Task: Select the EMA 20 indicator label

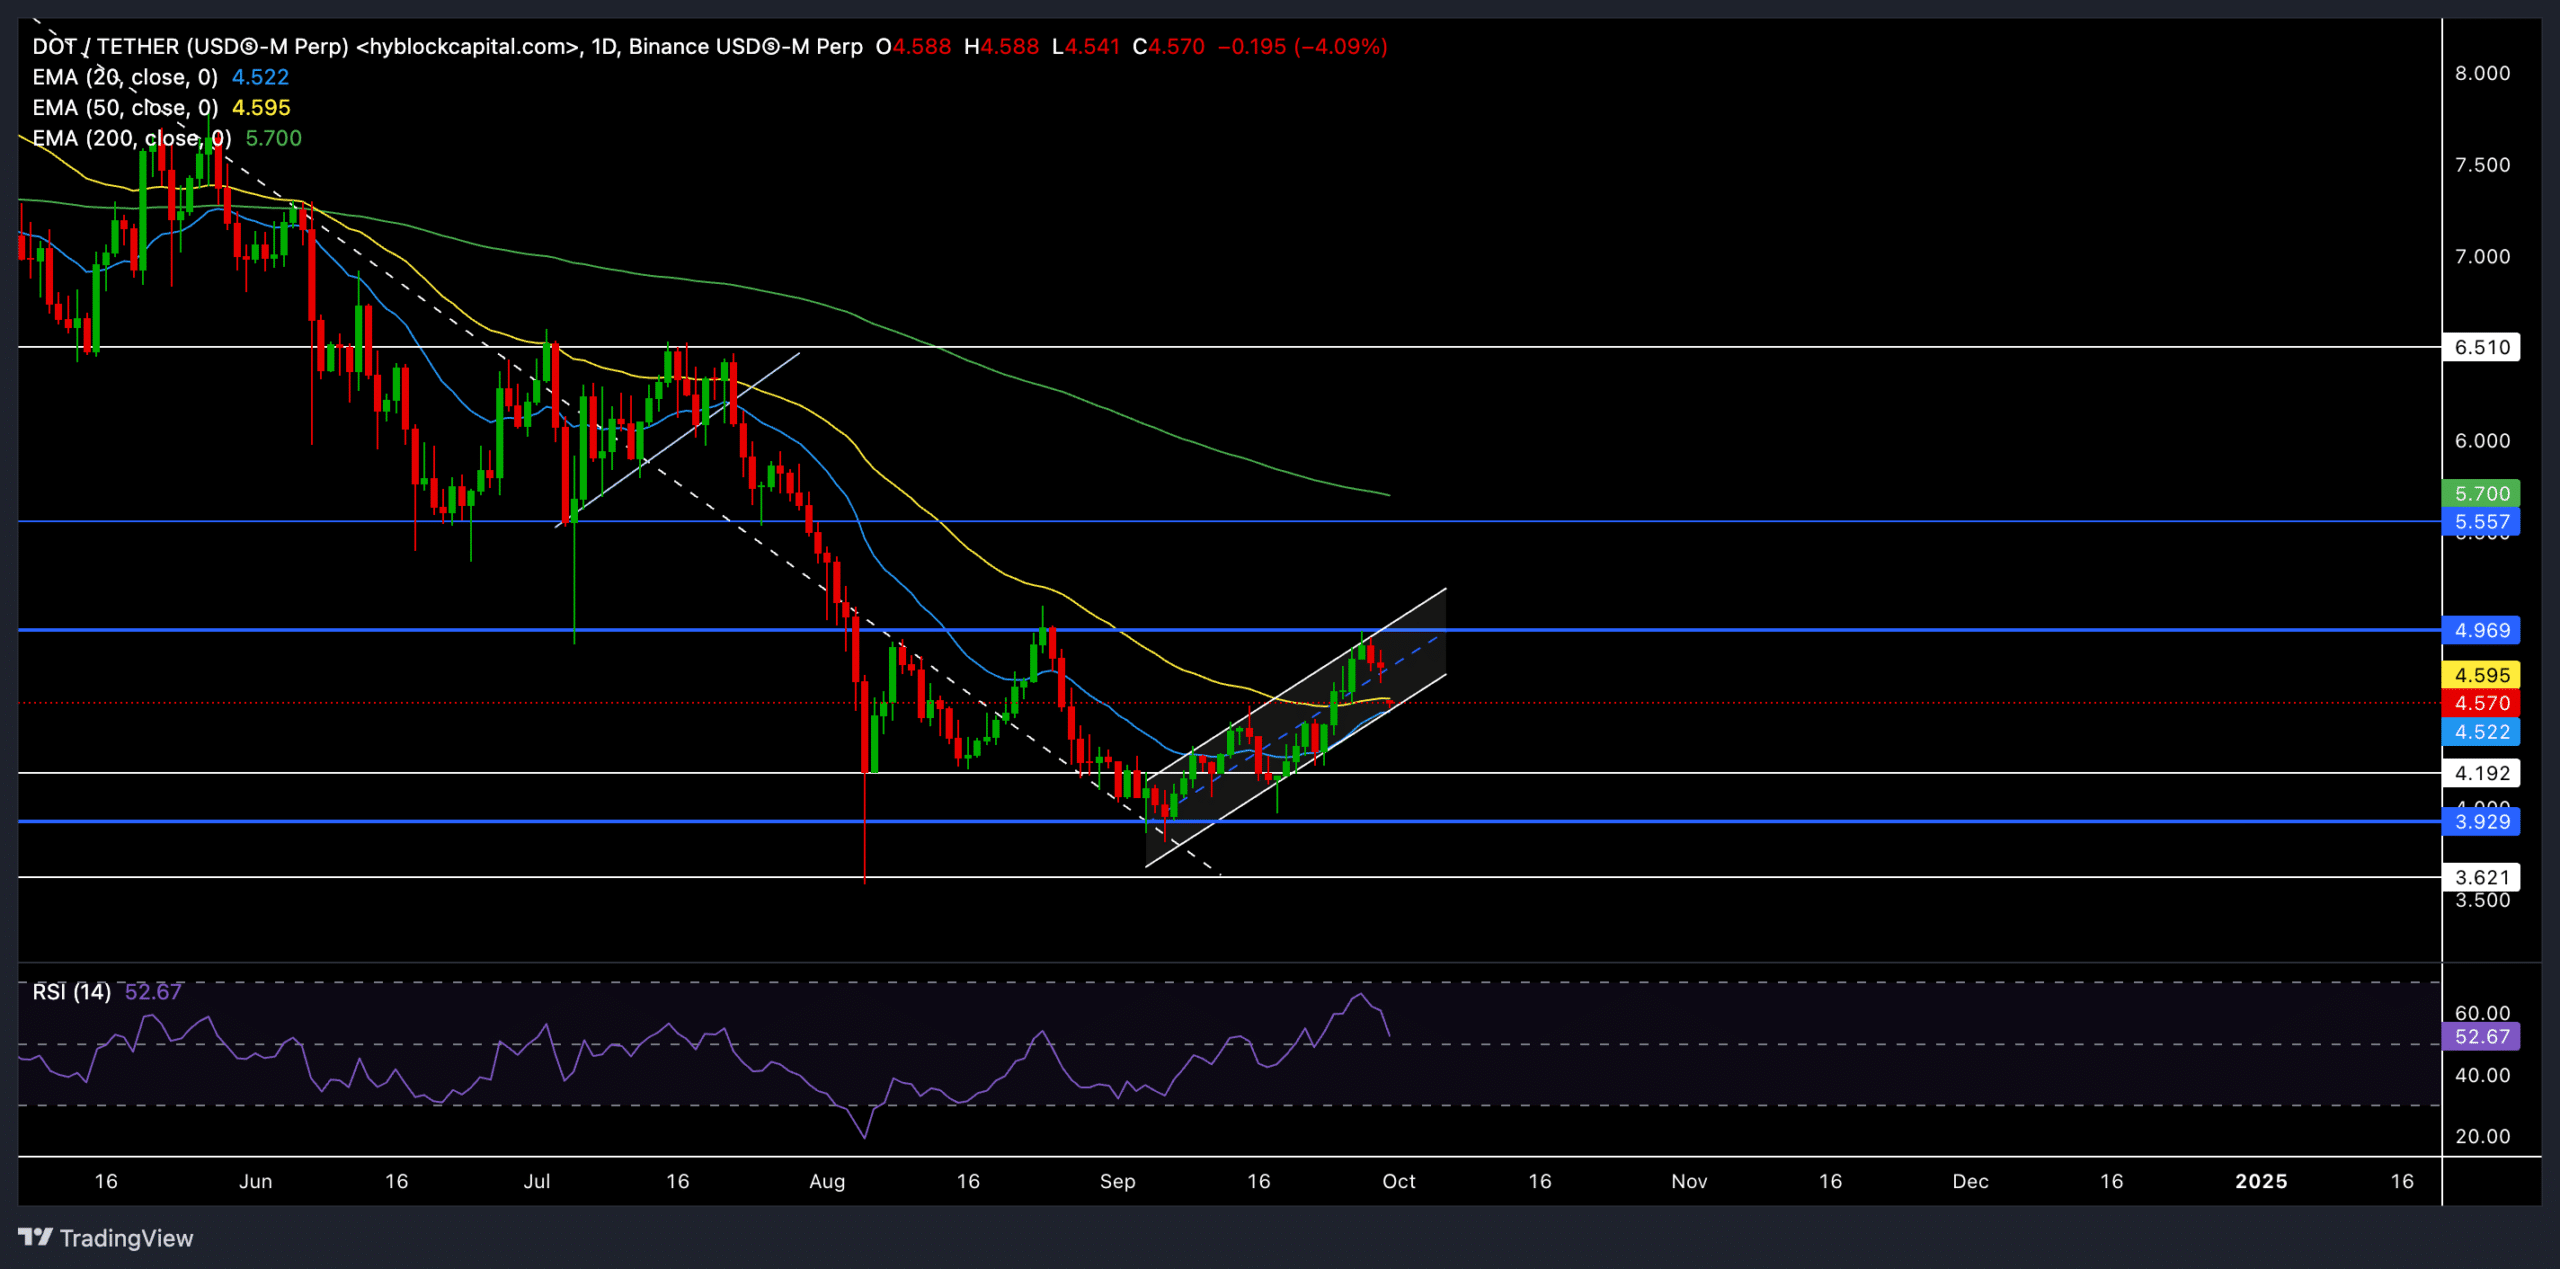Action: coord(125,77)
